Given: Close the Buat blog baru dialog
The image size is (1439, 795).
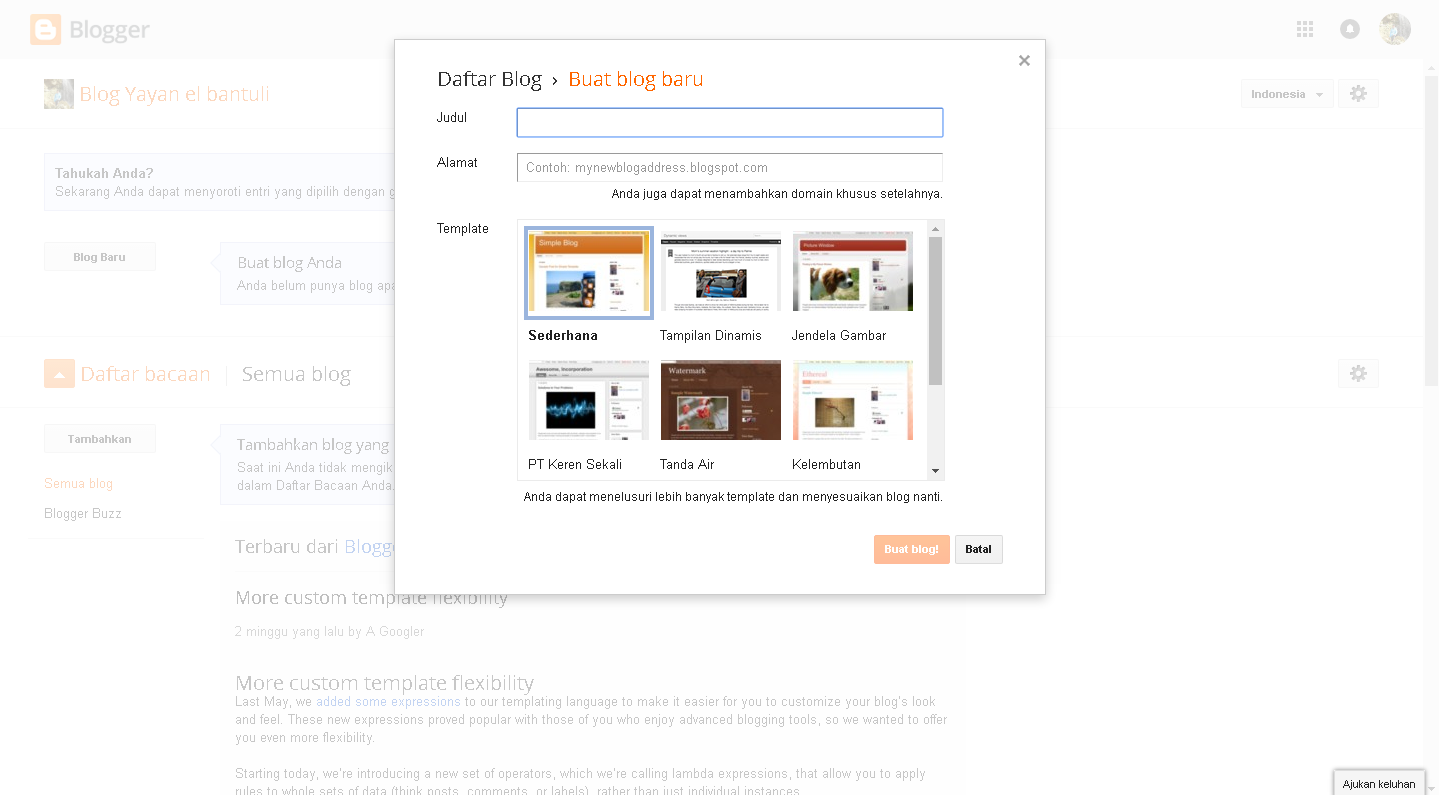Looking at the screenshot, I should pyautogui.click(x=1024, y=61).
